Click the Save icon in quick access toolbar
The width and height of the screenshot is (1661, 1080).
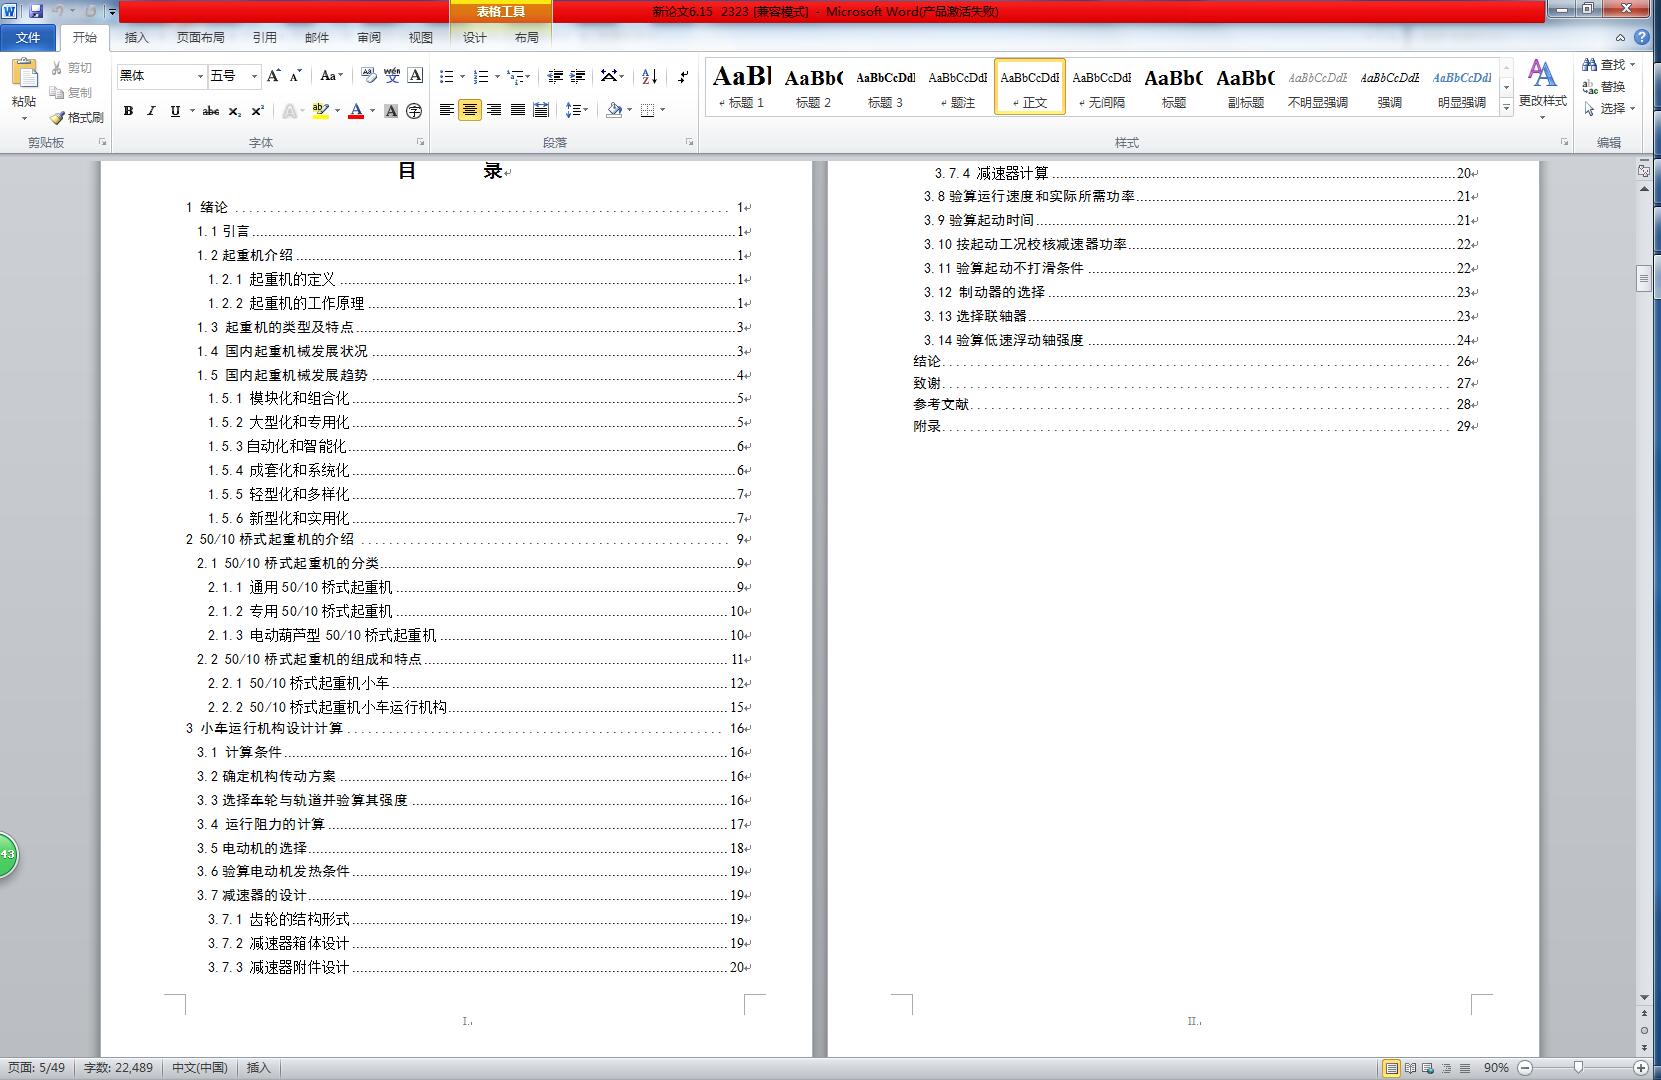(36, 11)
